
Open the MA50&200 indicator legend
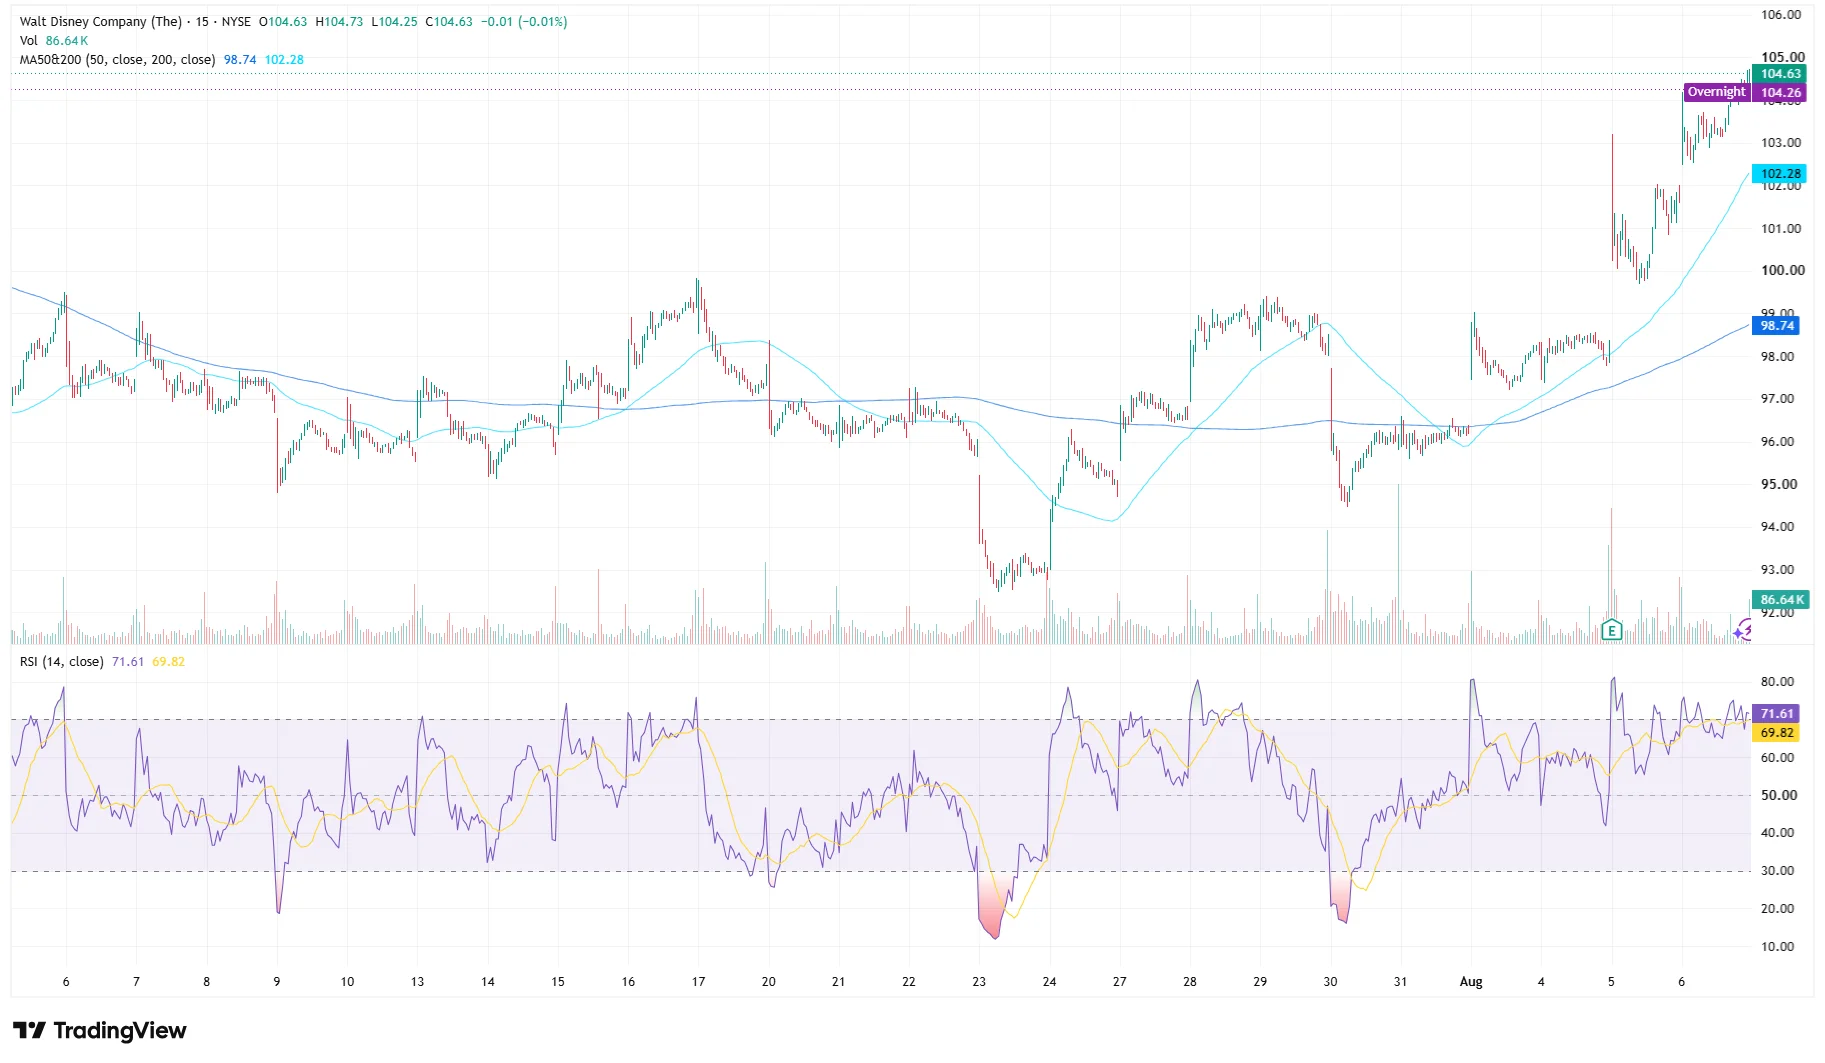(117, 60)
